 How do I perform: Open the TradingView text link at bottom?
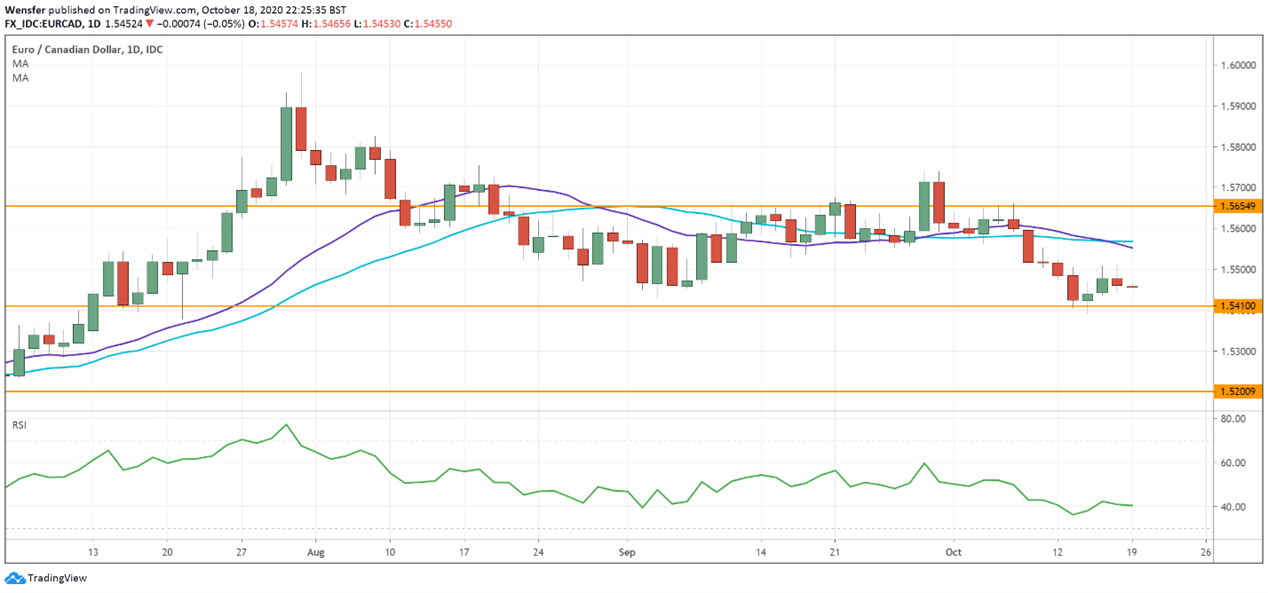57,578
